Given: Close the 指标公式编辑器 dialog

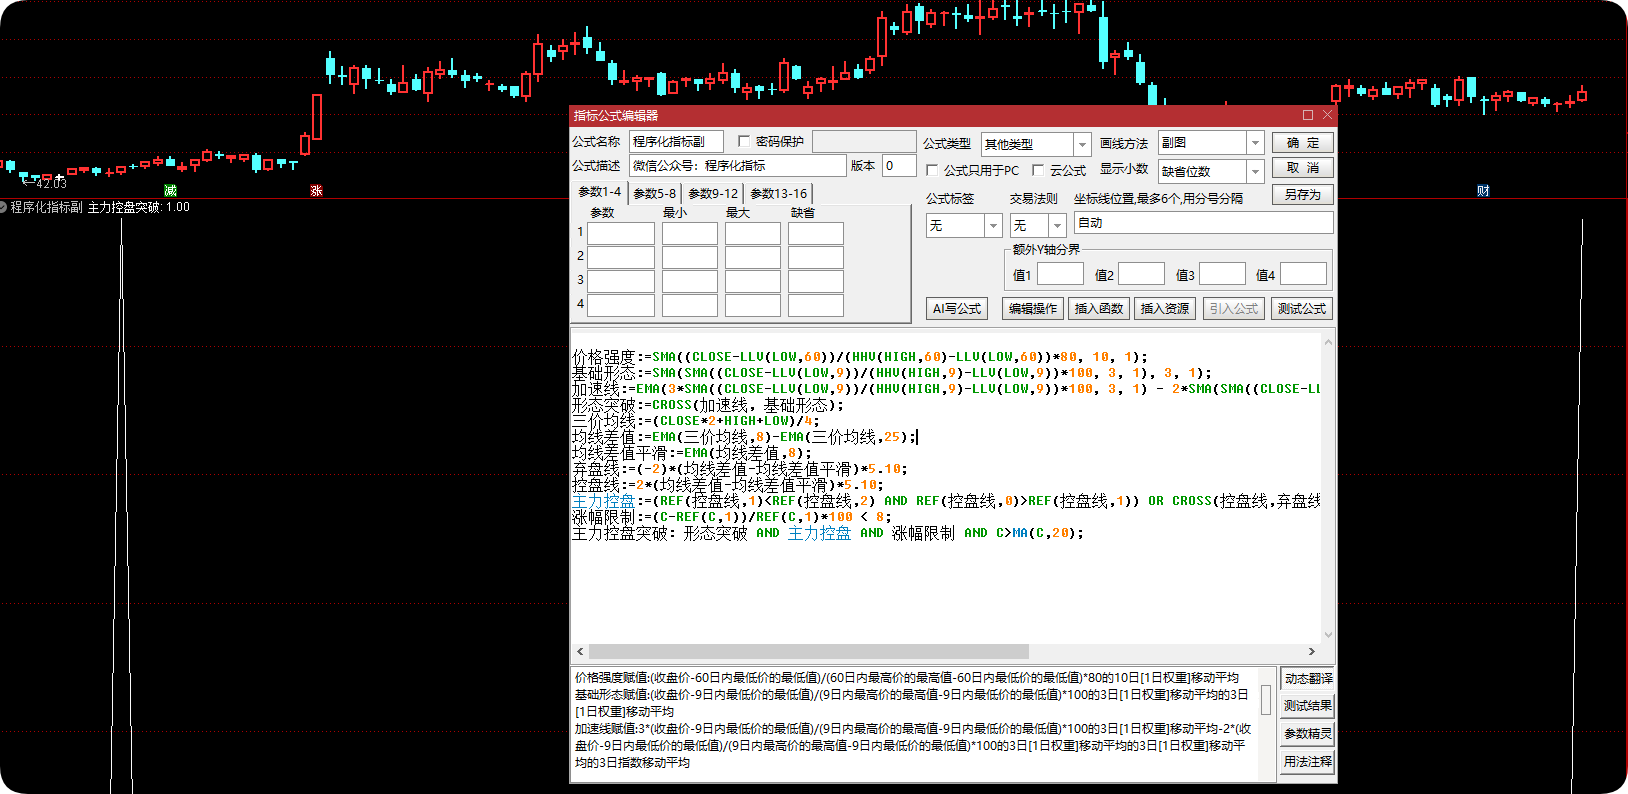Looking at the screenshot, I should tap(1327, 115).
